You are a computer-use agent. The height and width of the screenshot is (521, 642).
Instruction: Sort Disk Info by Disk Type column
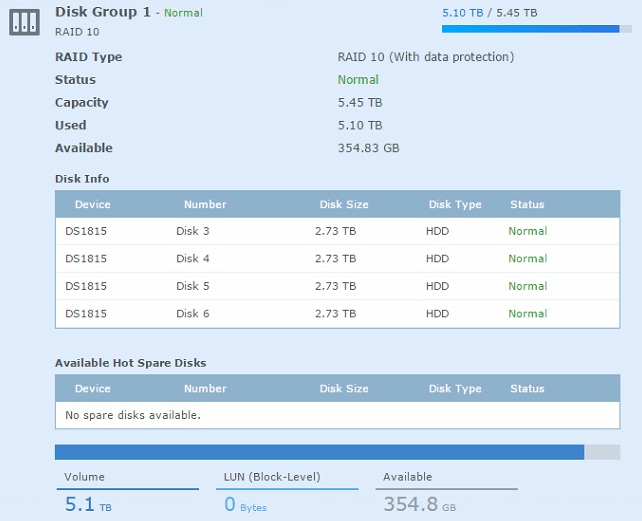pos(455,204)
